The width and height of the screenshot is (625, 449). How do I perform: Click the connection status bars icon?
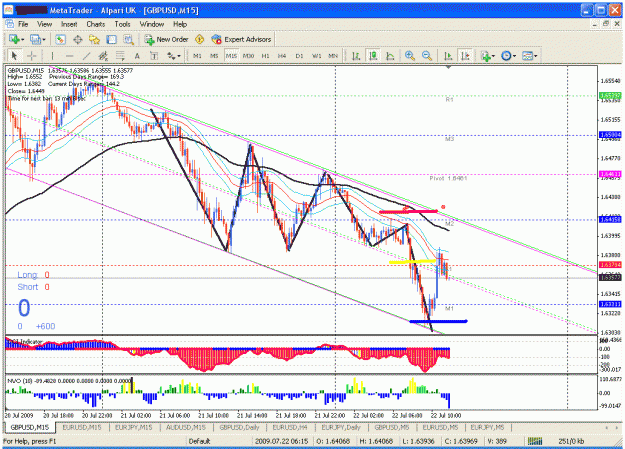[535, 441]
